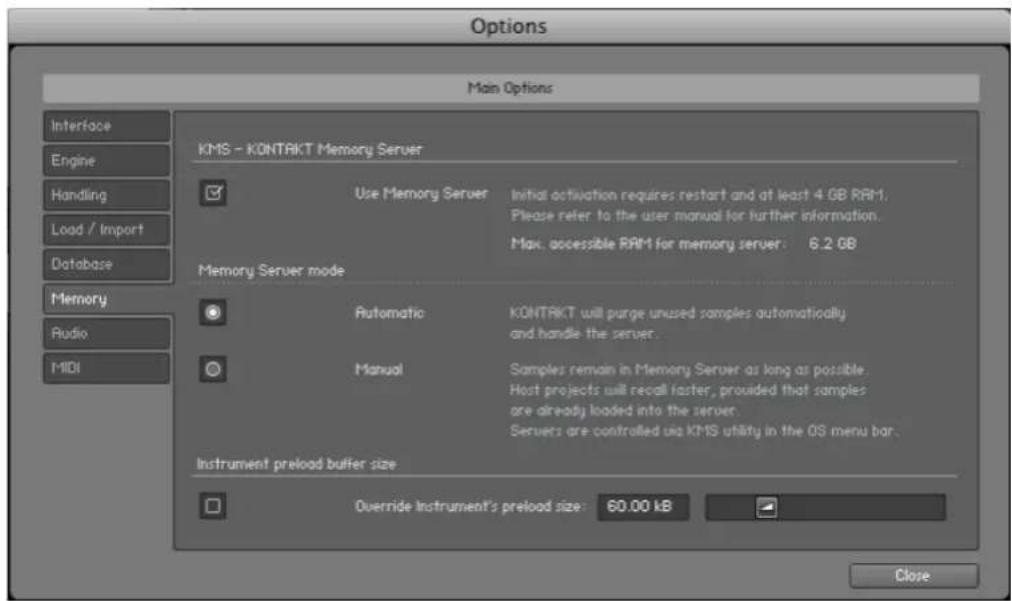Open the Interface options tab

pos(106,126)
